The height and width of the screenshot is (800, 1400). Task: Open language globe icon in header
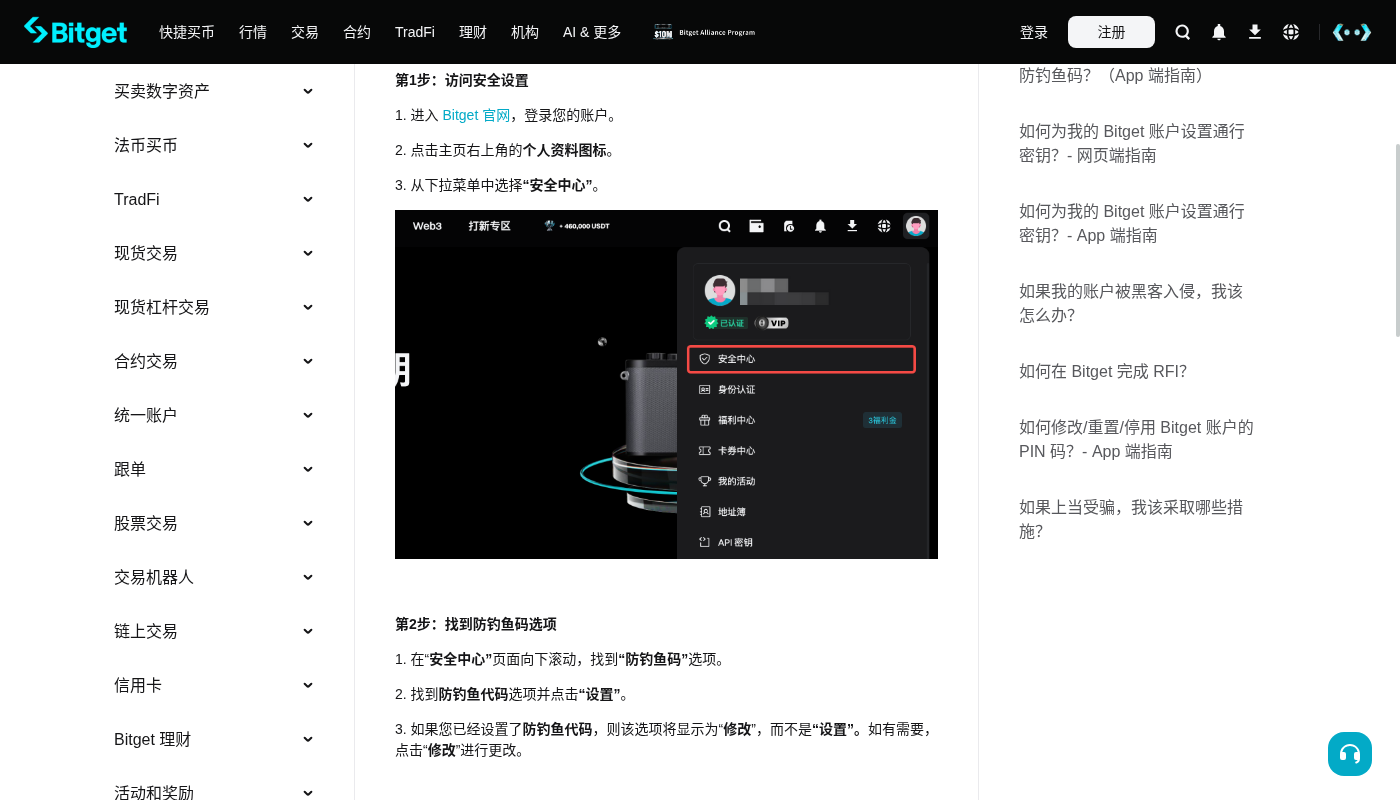click(x=1291, y=32)
